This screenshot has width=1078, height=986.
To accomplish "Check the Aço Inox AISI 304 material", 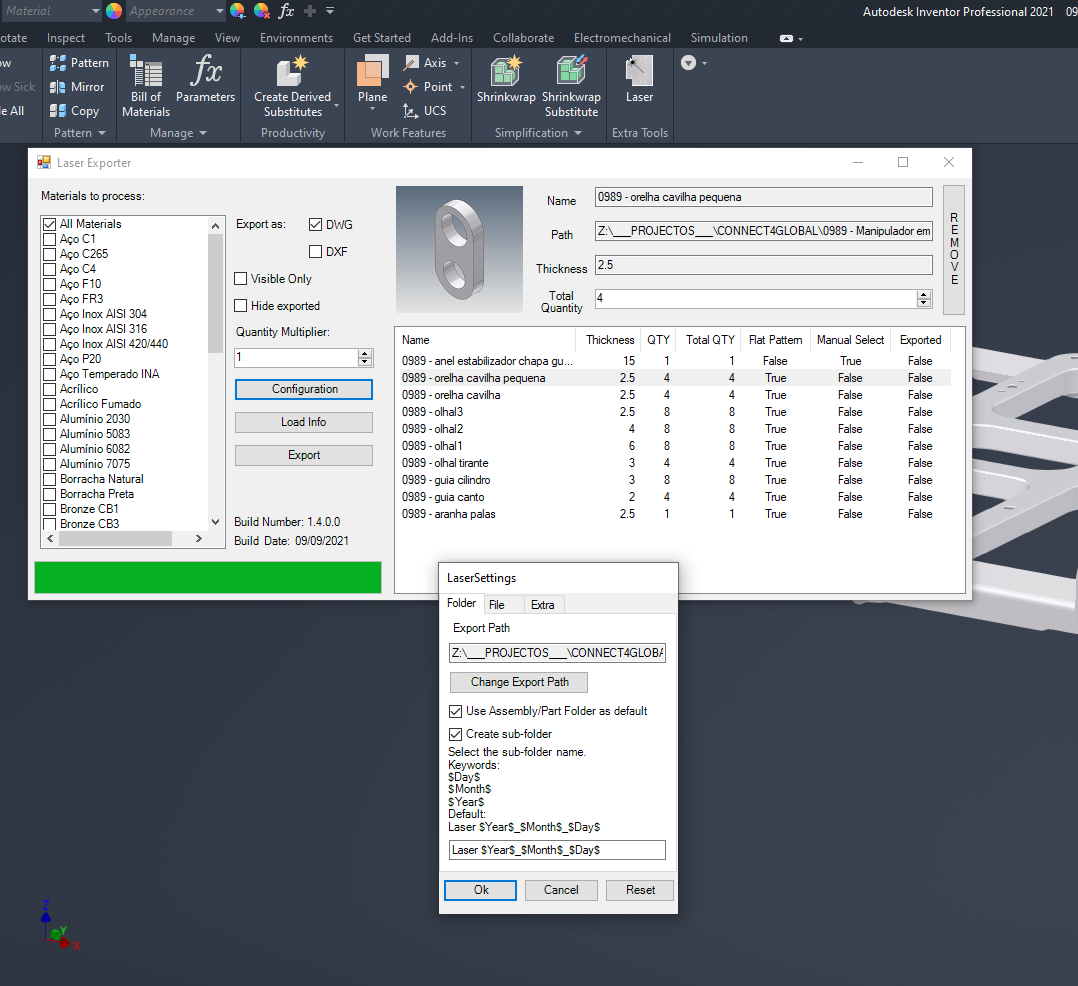I will [x=50, y=314].
